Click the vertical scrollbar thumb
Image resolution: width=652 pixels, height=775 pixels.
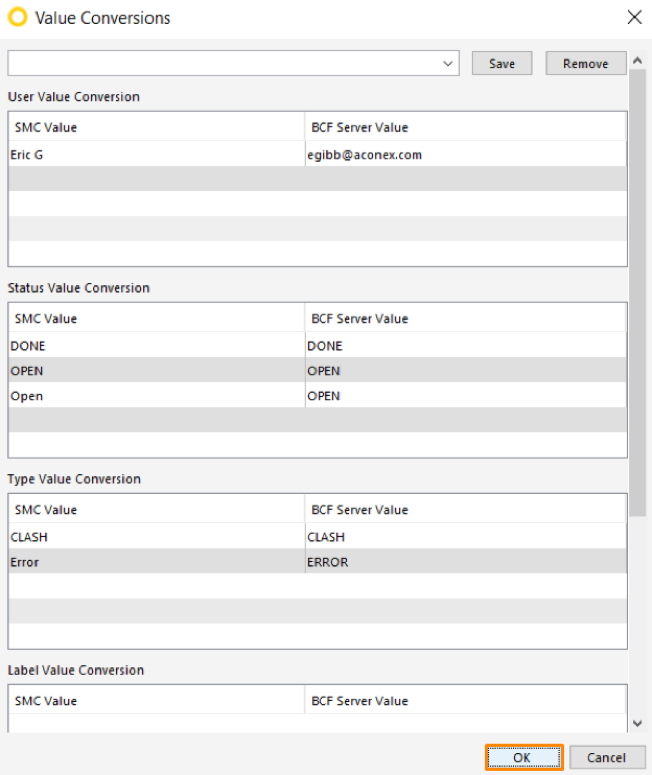tap(638, 293)
